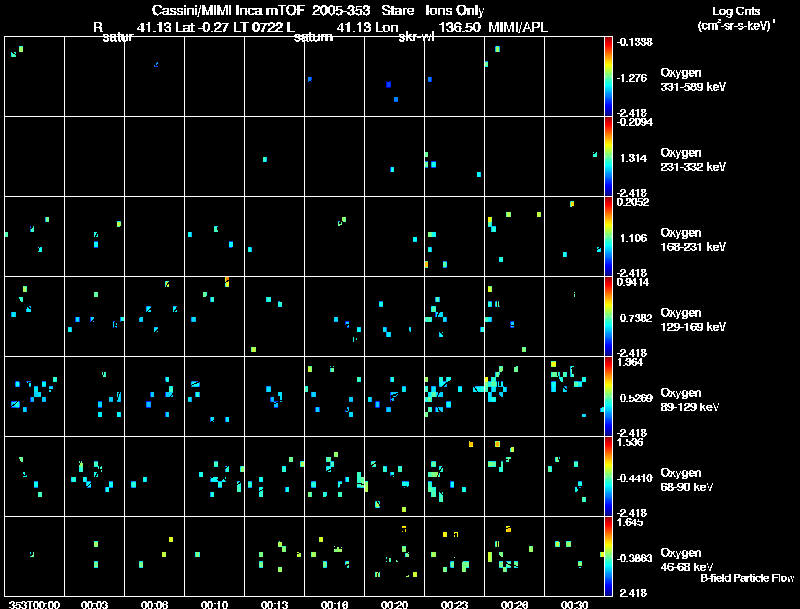Click the 'Log Cnts' units heading

point(736,11)
